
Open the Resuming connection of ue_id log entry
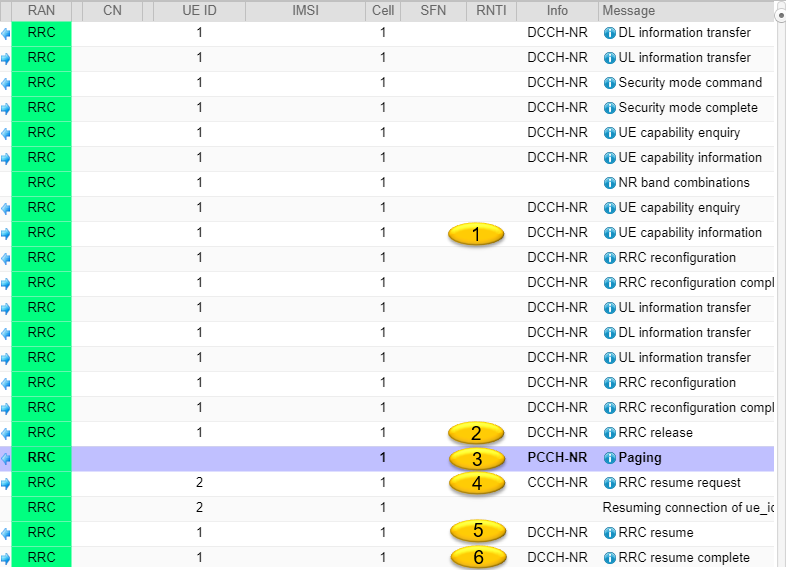click(688, 508)
